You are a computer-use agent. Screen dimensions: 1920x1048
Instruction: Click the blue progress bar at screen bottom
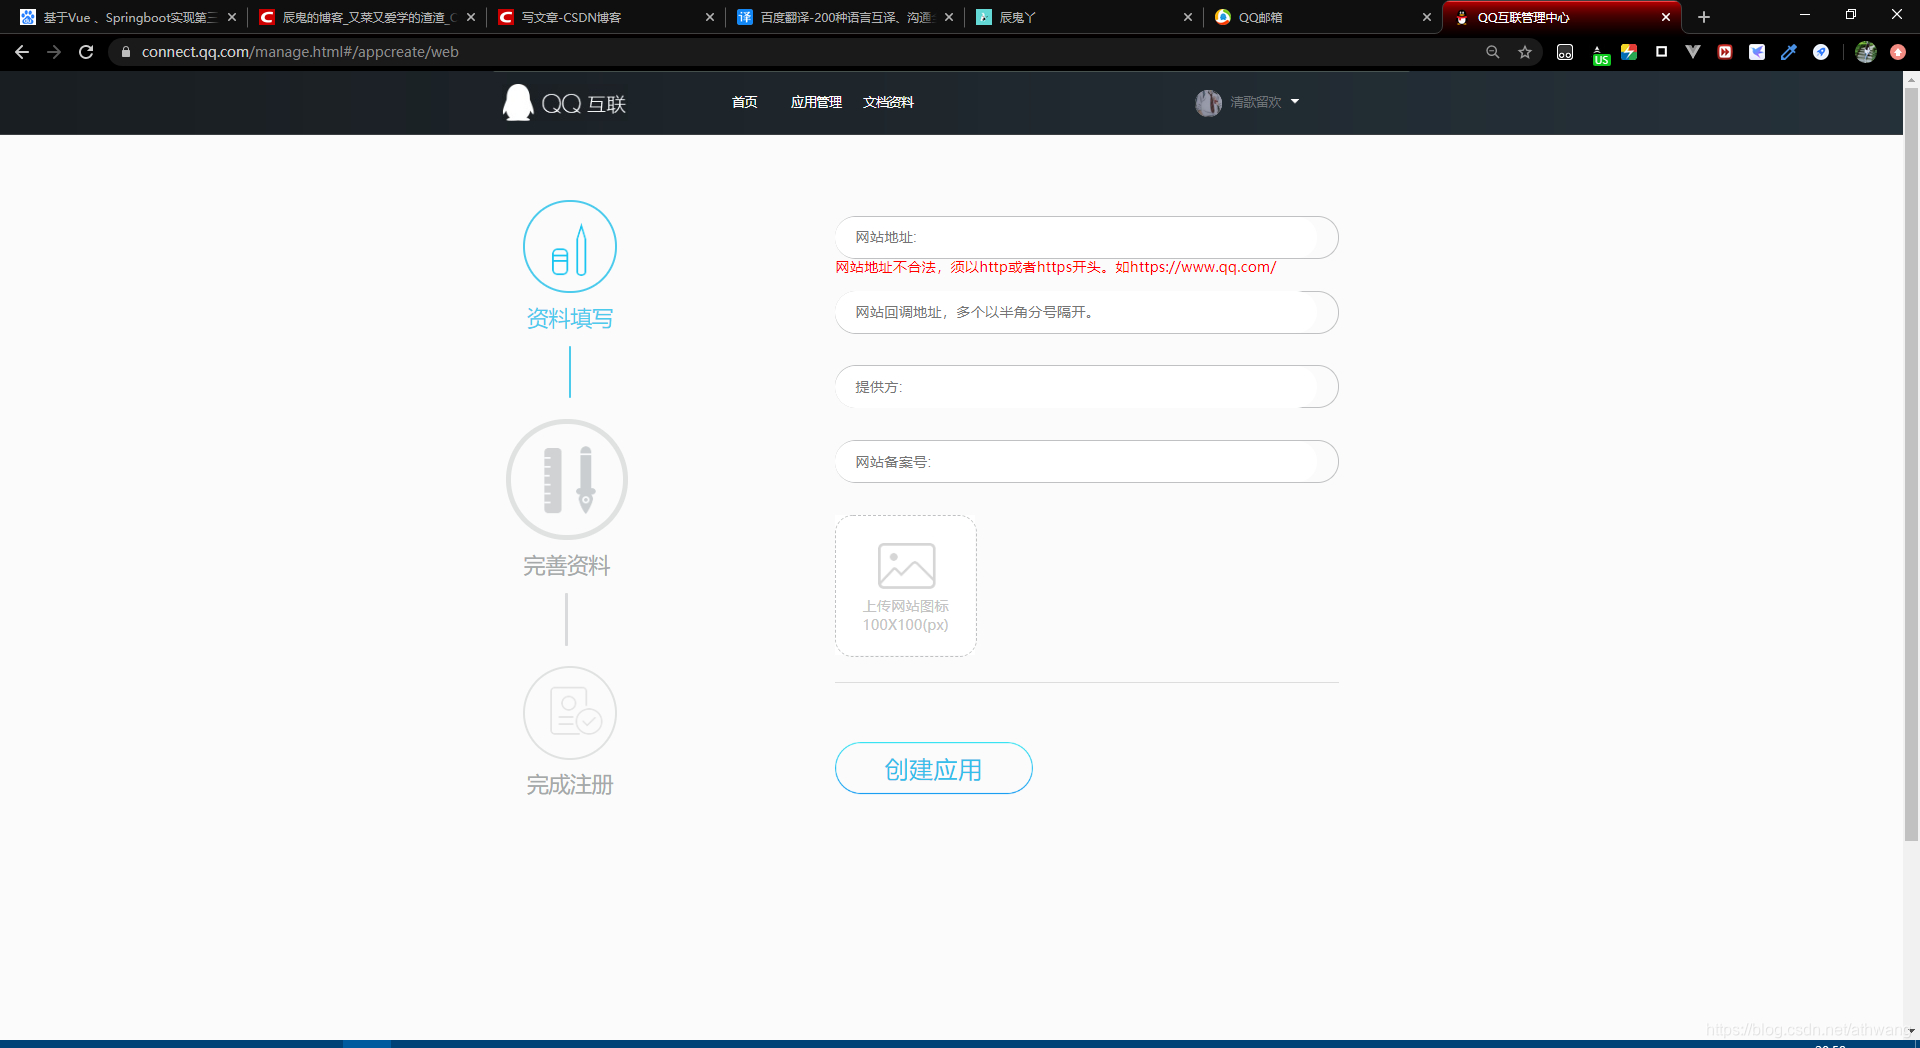pyautogui.click(x=367, y=1043)
